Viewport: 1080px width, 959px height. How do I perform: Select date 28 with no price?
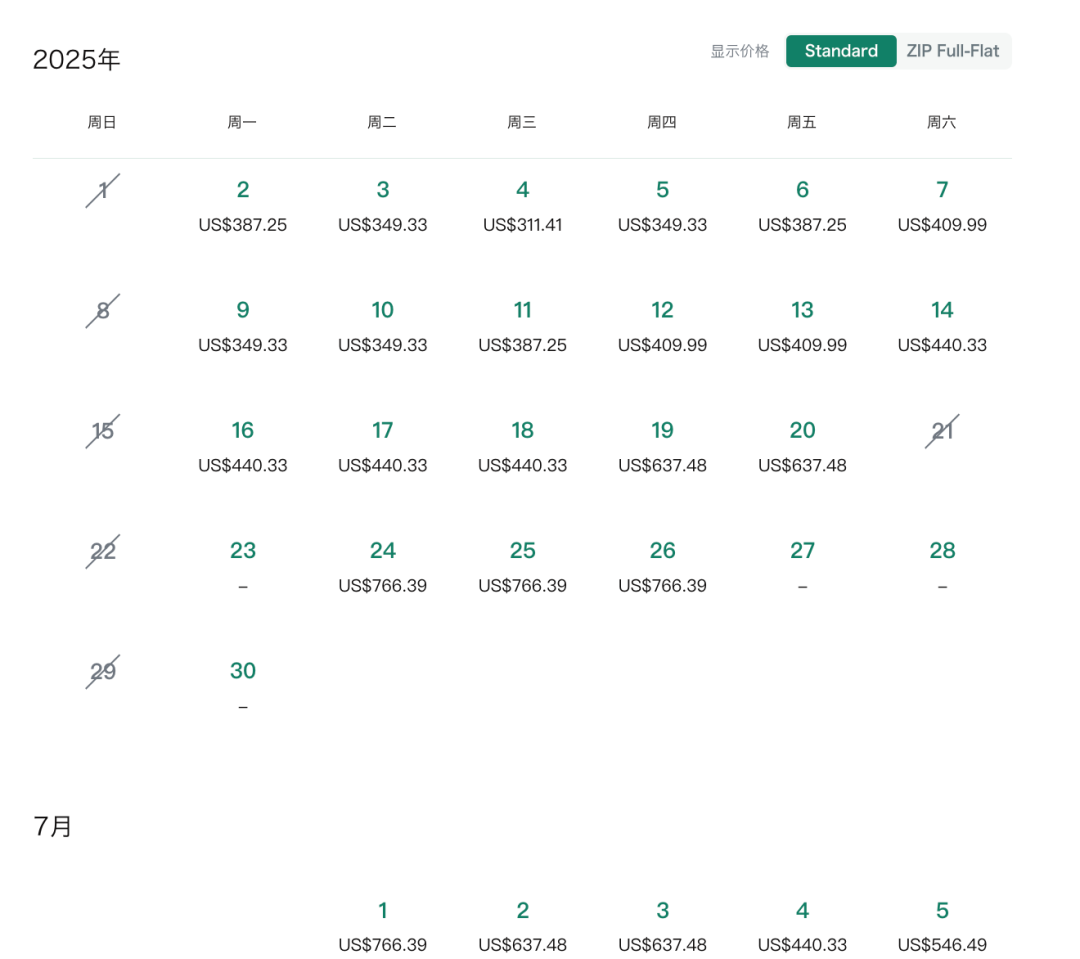(942, 566)
